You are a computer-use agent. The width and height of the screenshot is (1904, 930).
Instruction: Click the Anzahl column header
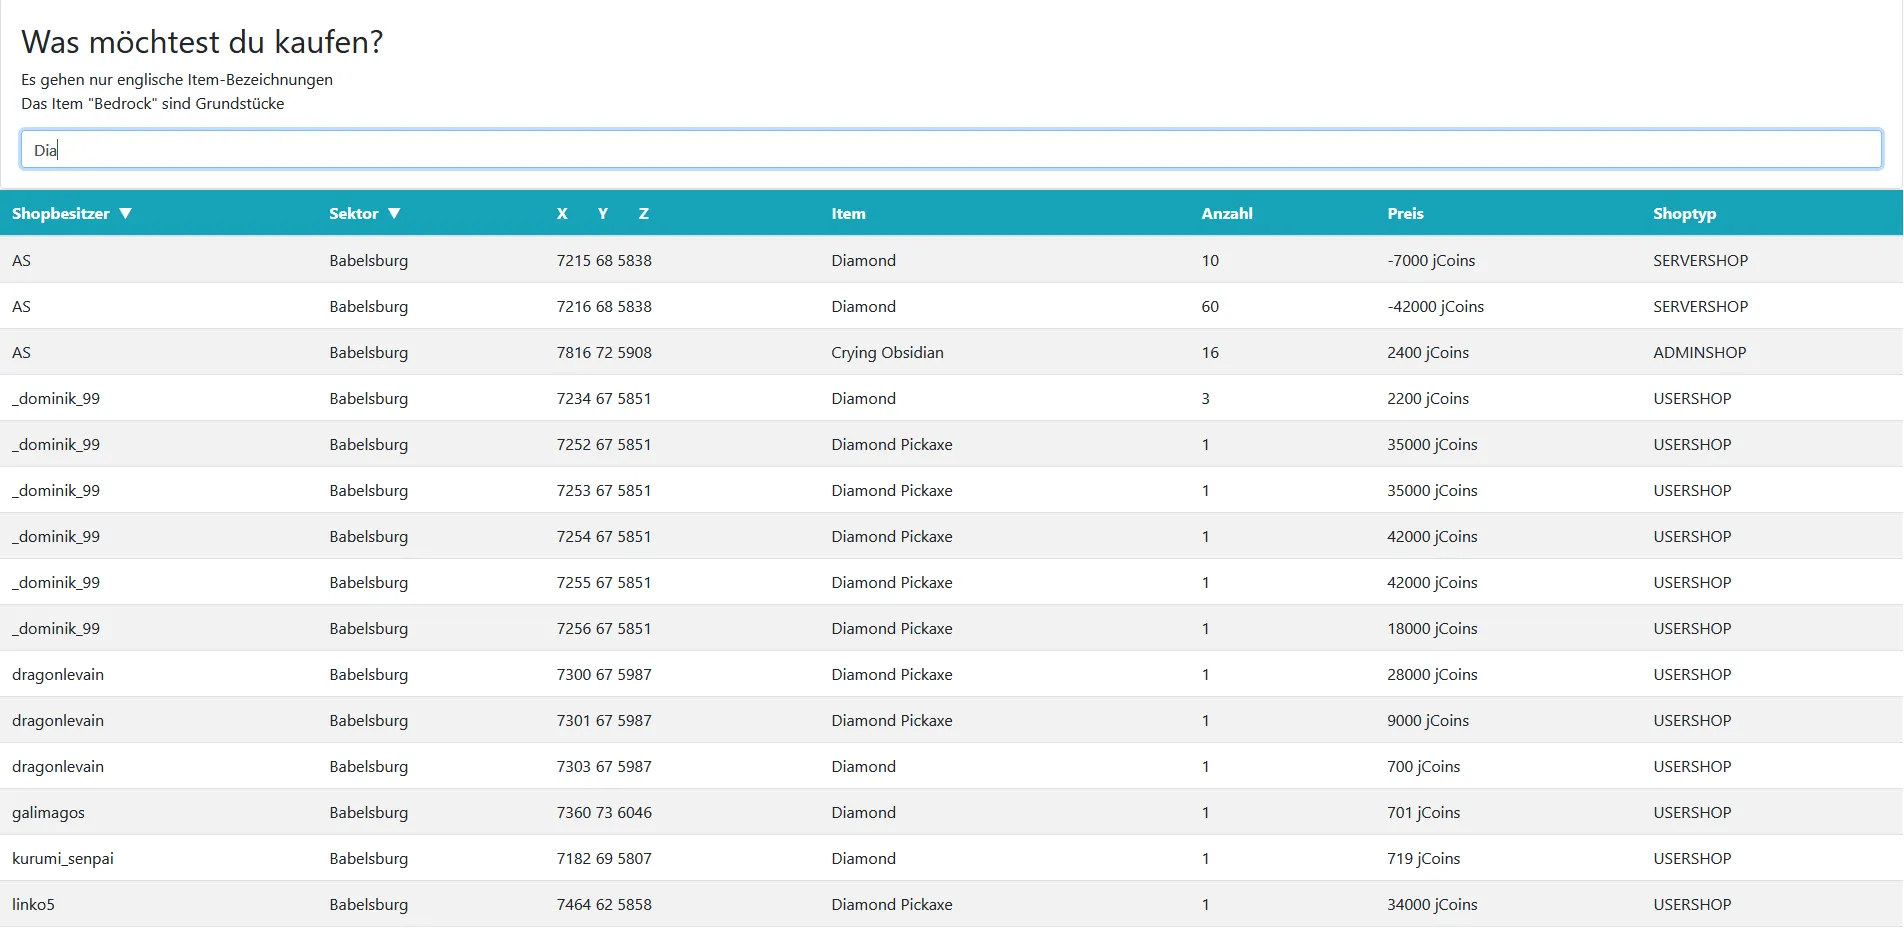(x=1227, y=213)
